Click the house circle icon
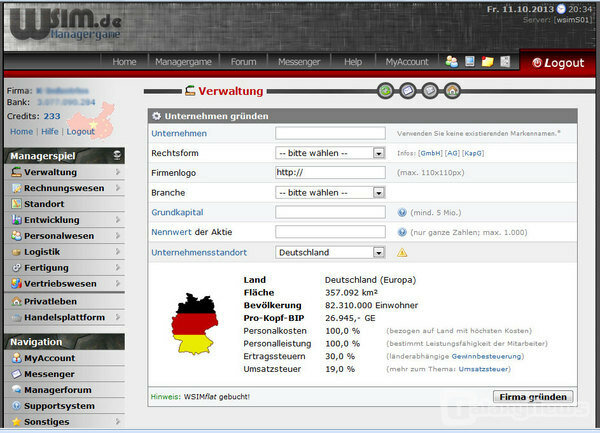 [x=452, y=91]
